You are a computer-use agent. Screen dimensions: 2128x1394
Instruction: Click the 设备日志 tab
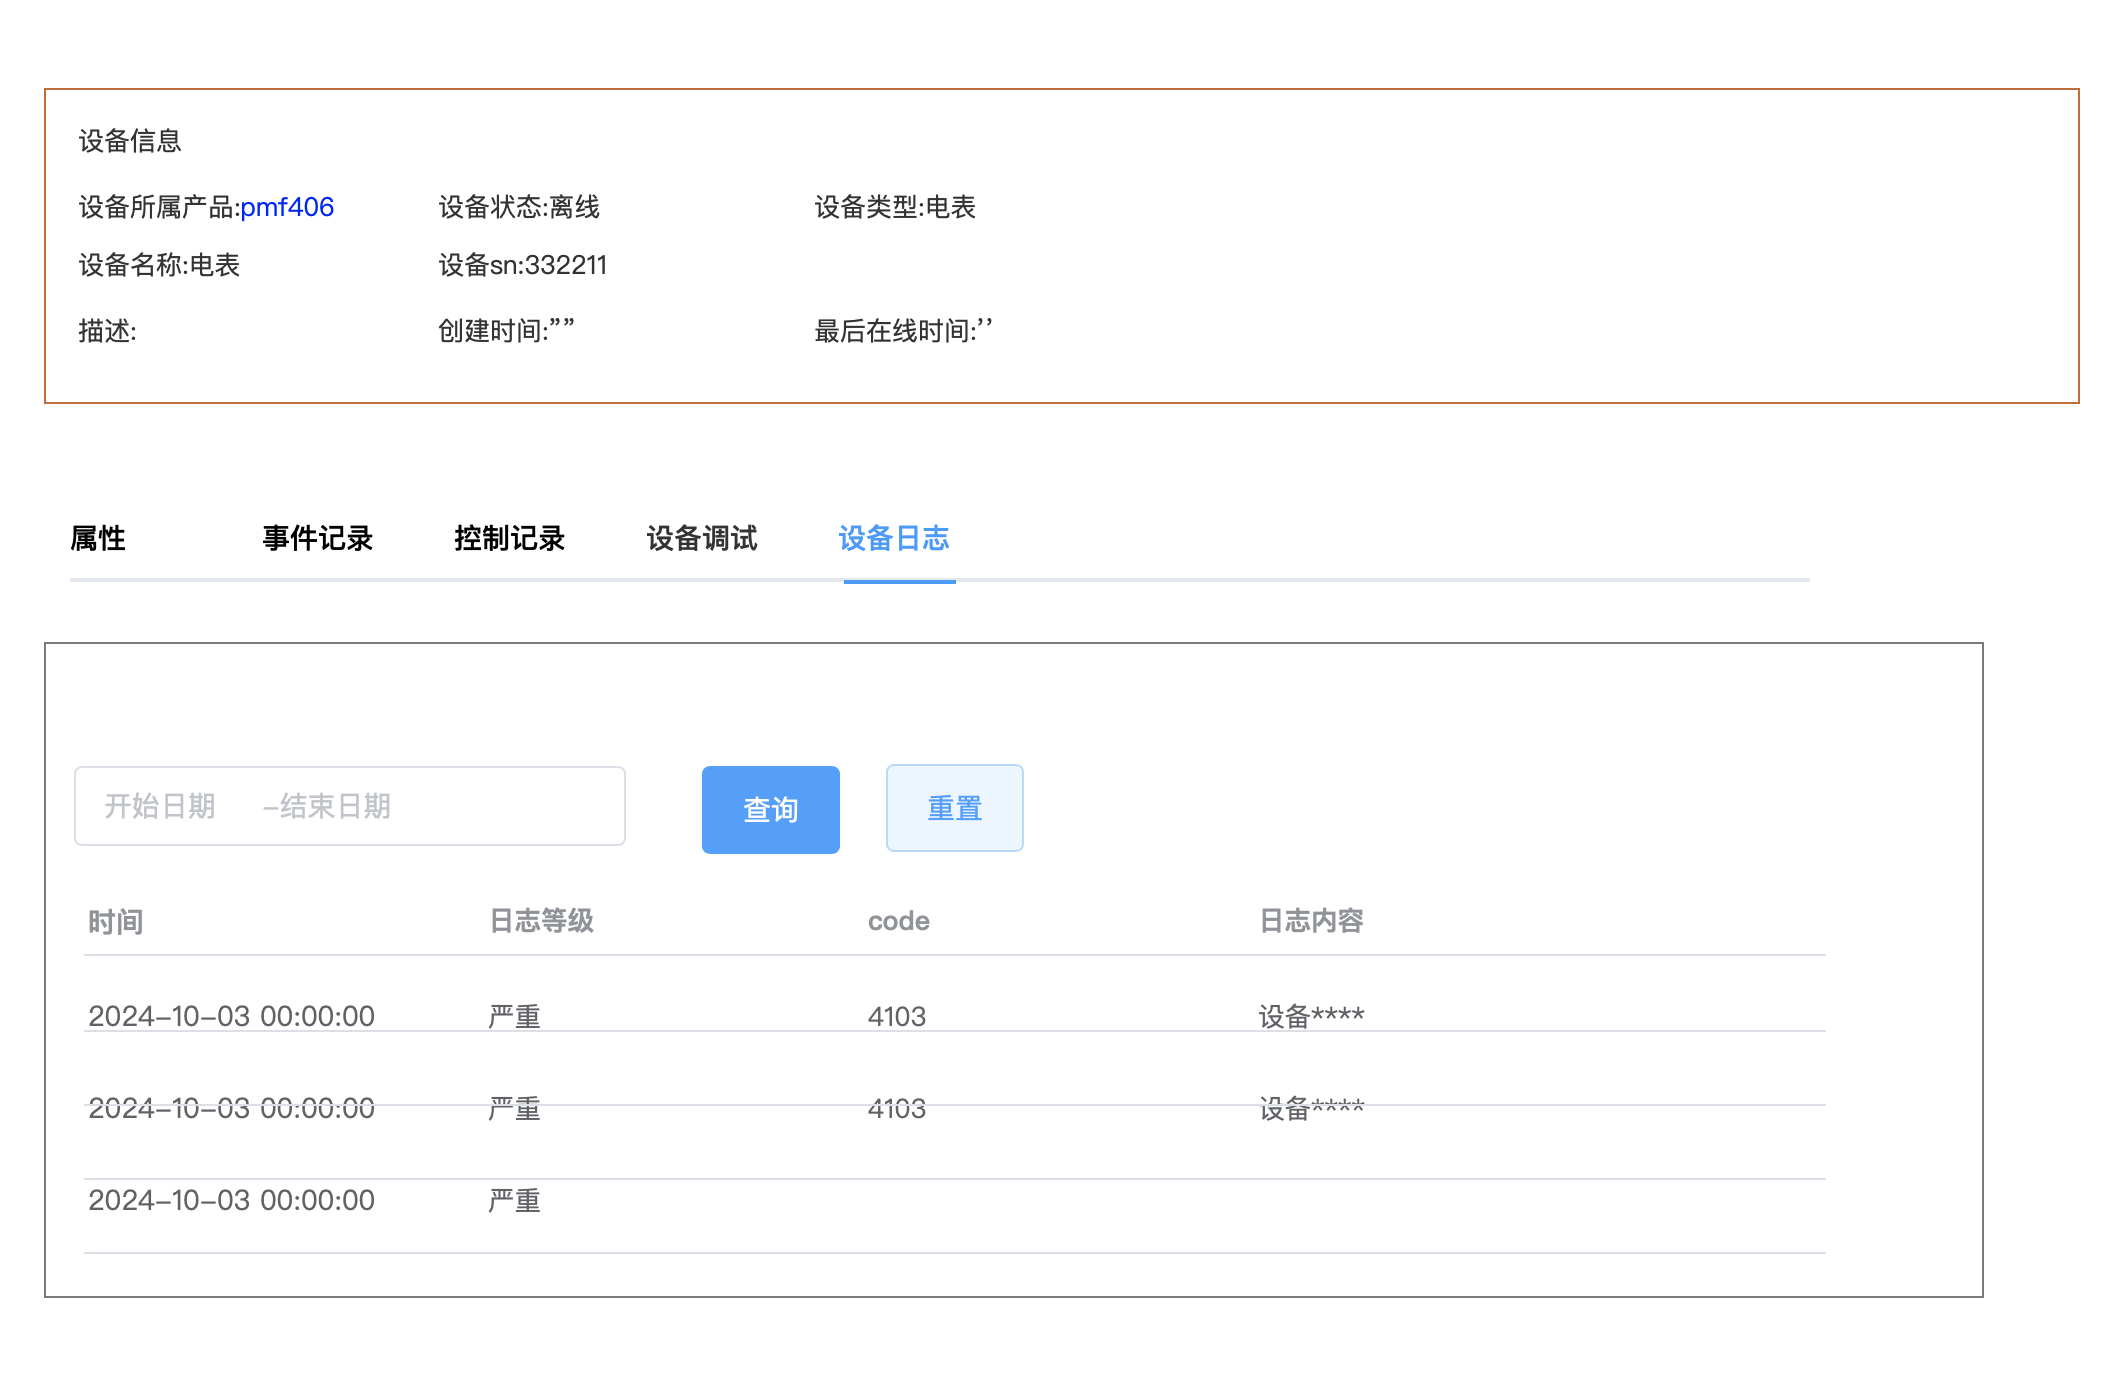point(893,538)
